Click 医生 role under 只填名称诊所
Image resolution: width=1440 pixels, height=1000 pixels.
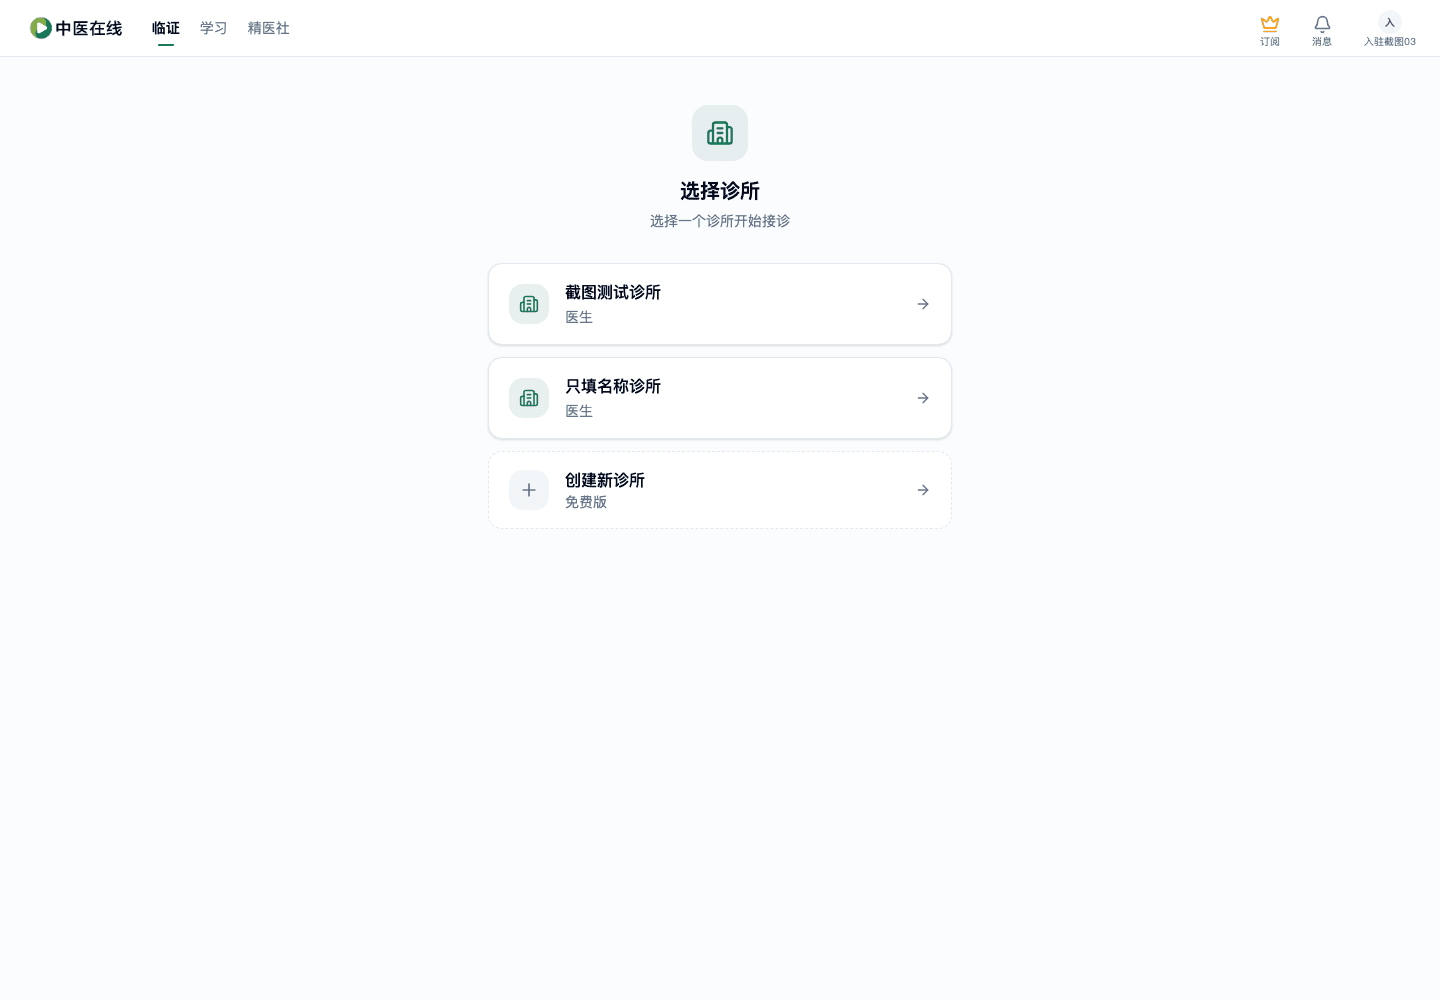pyautogui.click(x=579, y=411)
